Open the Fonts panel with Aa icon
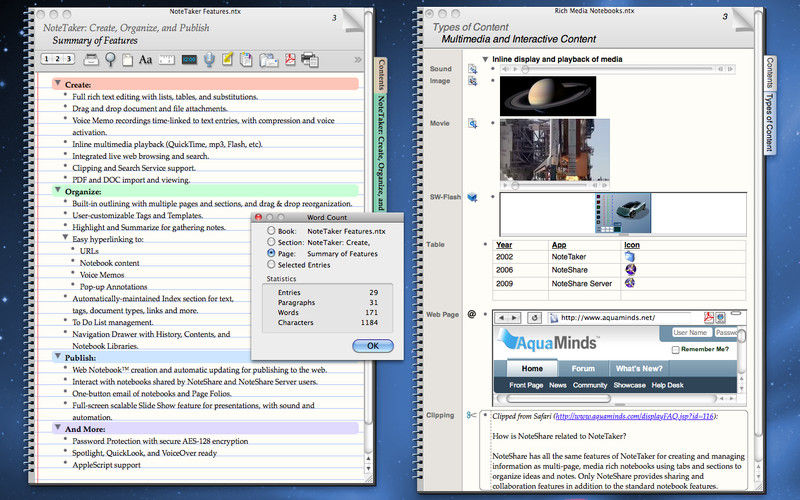 (x=145, y=60)
